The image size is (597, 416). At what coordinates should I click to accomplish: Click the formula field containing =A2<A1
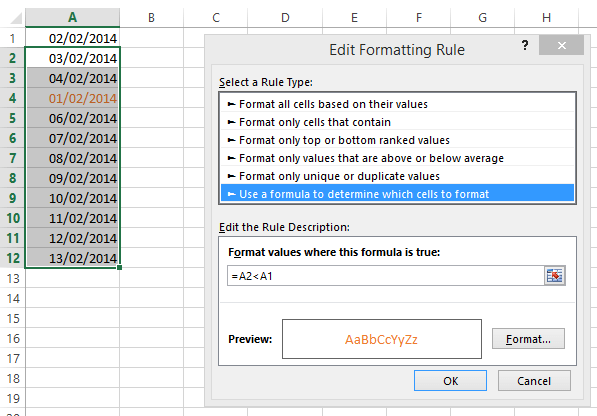click(x=386, y=276)
